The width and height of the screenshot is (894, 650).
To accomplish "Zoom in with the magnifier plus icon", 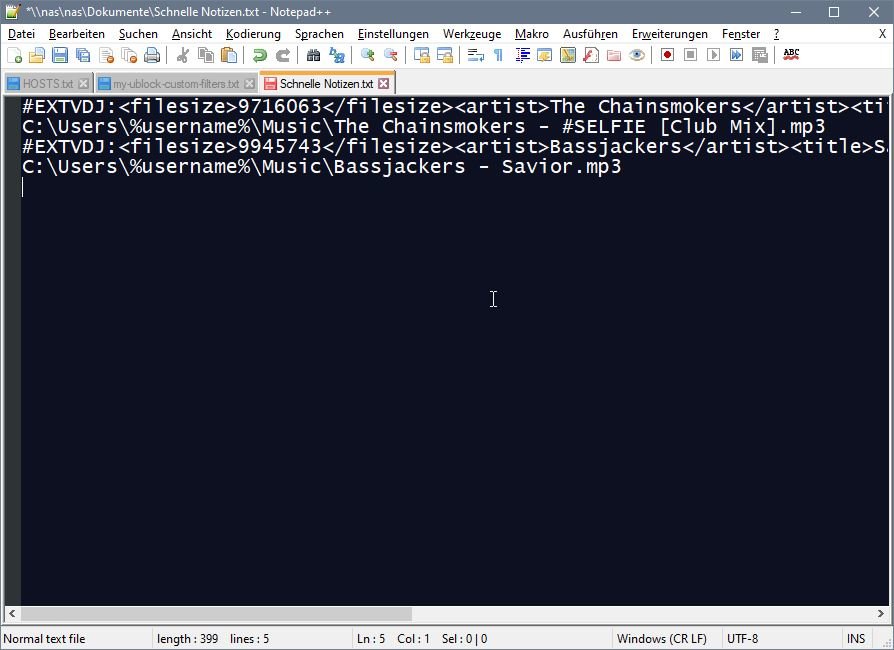I will (367, 55).
